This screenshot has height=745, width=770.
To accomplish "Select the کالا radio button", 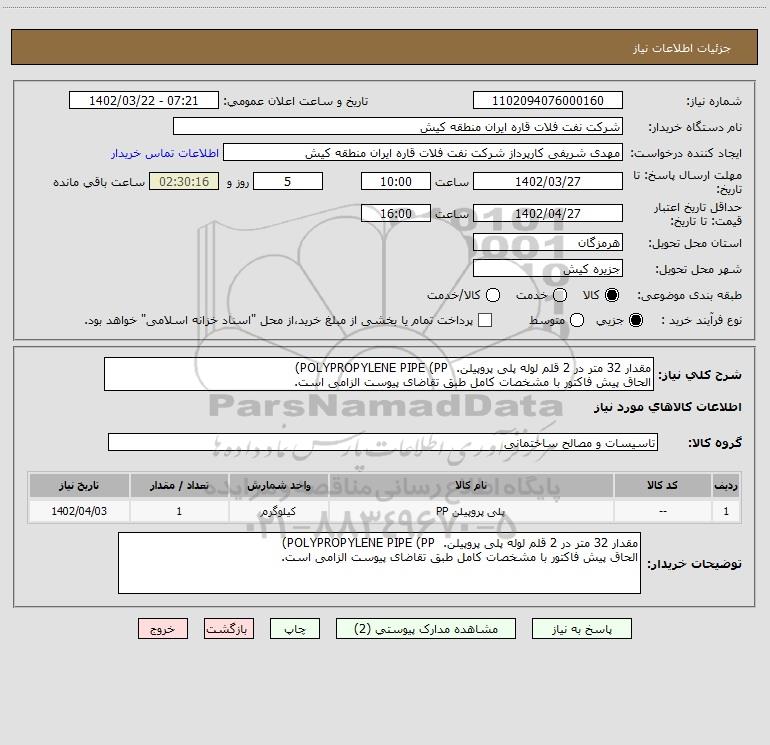I will pos(612,295).
